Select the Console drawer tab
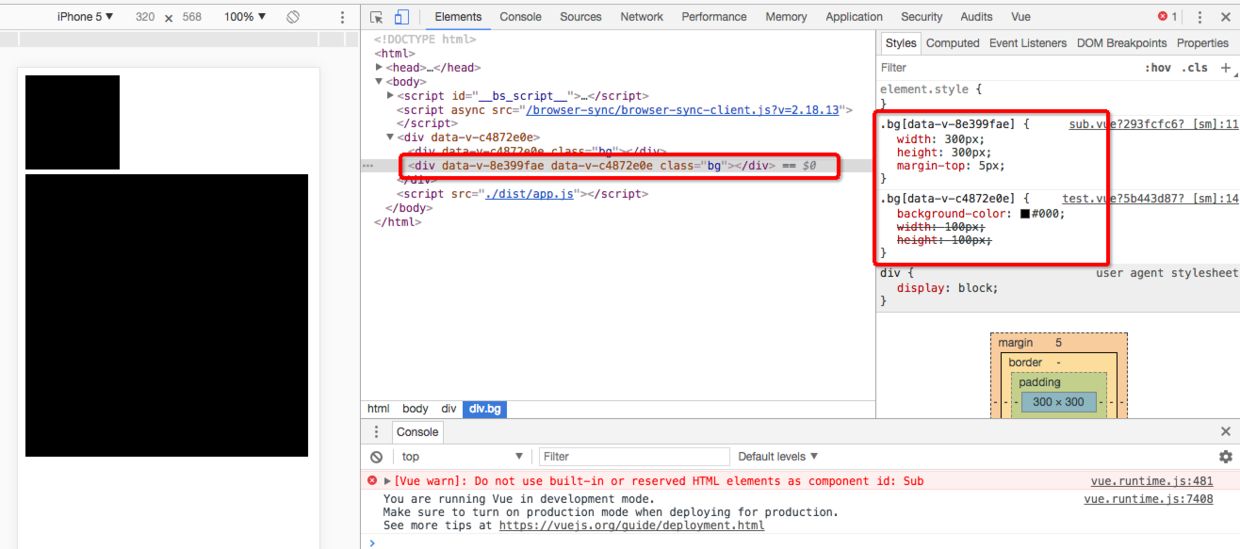 (x=417, y=432)
